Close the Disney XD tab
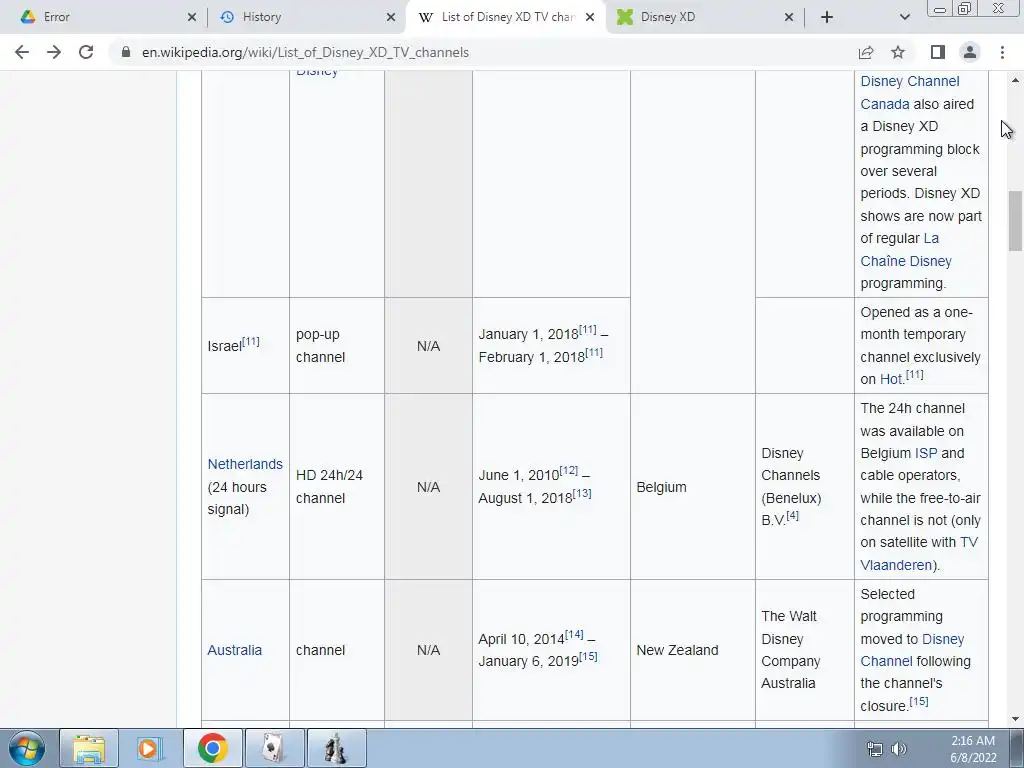This screenshot has width=1024, height=768. pos(789,17)
